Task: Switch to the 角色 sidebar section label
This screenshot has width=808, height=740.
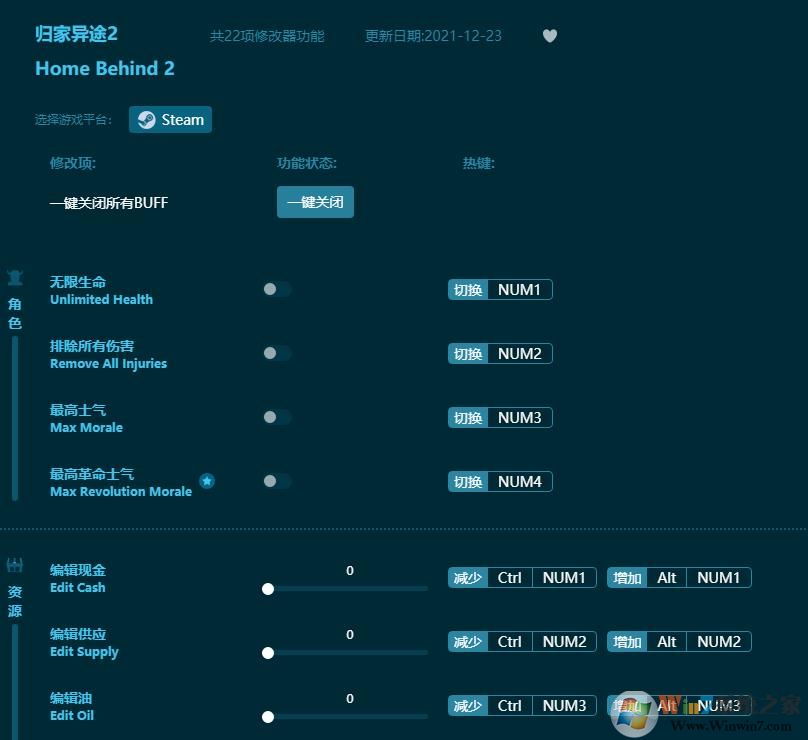Action: (x=14, y=313)
